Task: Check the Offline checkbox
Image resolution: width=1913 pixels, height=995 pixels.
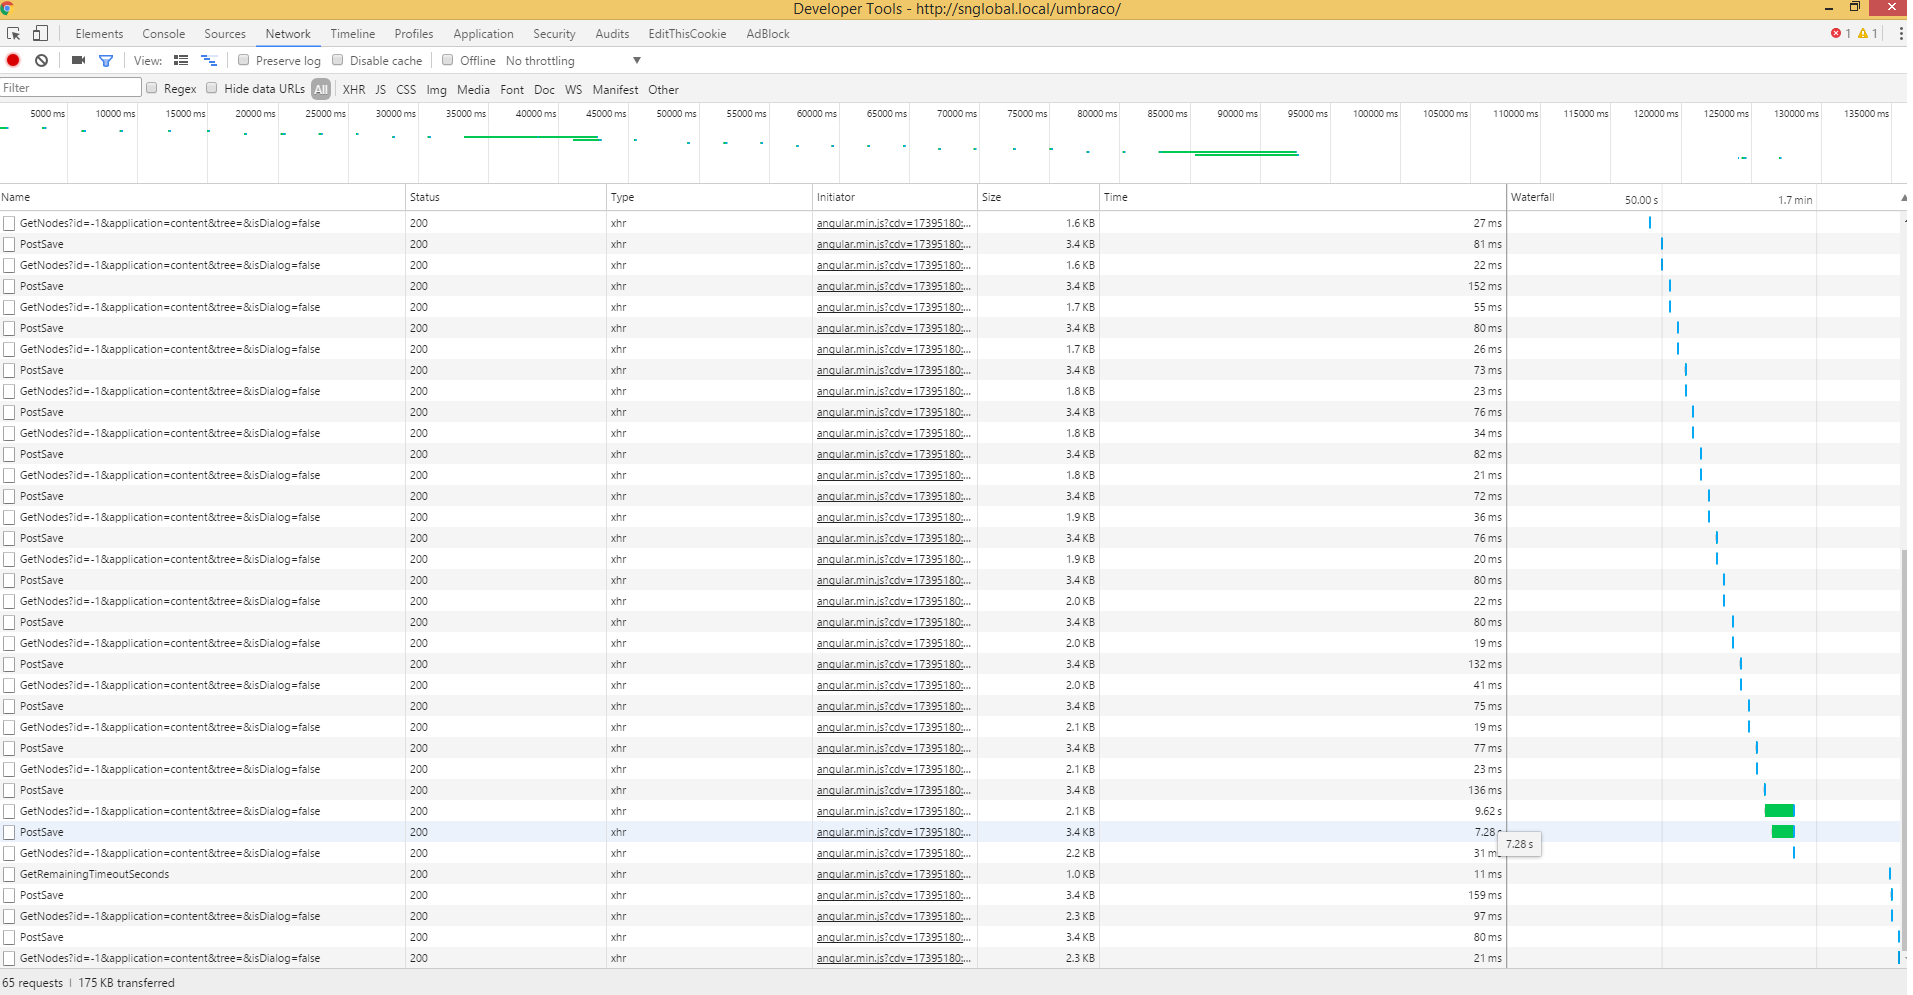Action: pyautogui.click(x=448, y=60)
